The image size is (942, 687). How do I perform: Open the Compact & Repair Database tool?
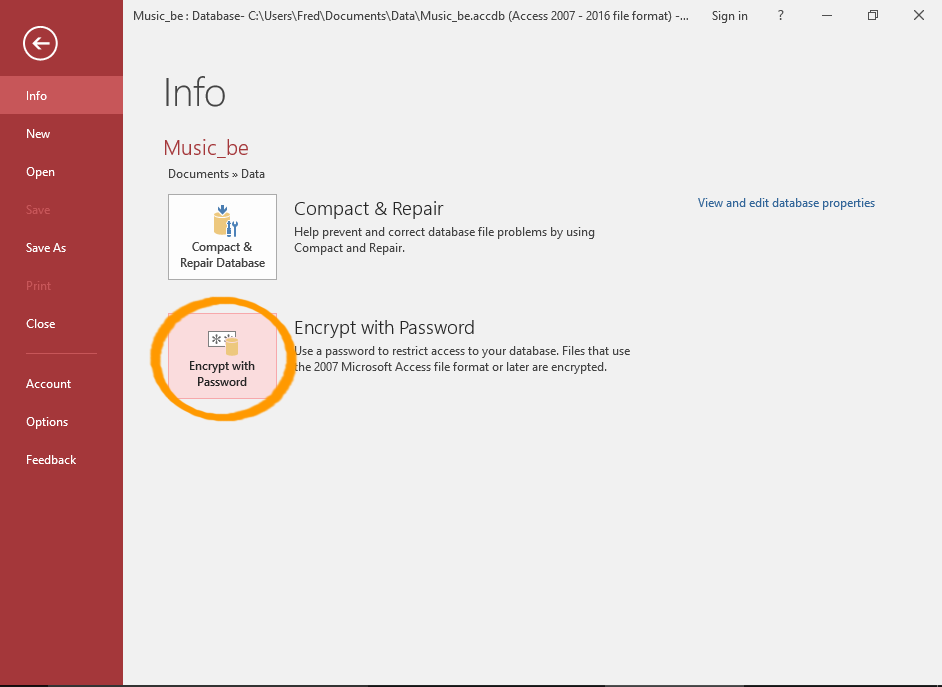pos(222,237)
